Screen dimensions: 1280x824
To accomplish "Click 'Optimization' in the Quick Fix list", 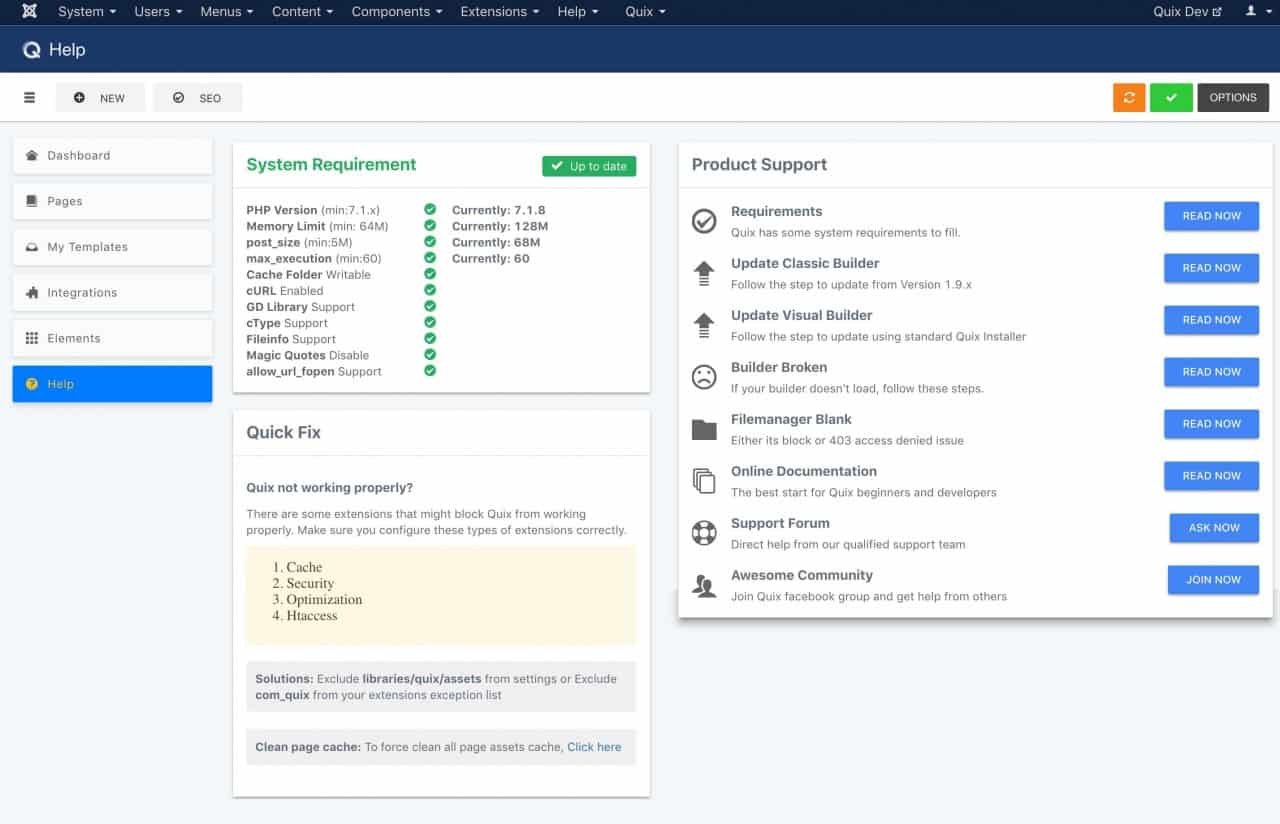I will click(324, 600).
